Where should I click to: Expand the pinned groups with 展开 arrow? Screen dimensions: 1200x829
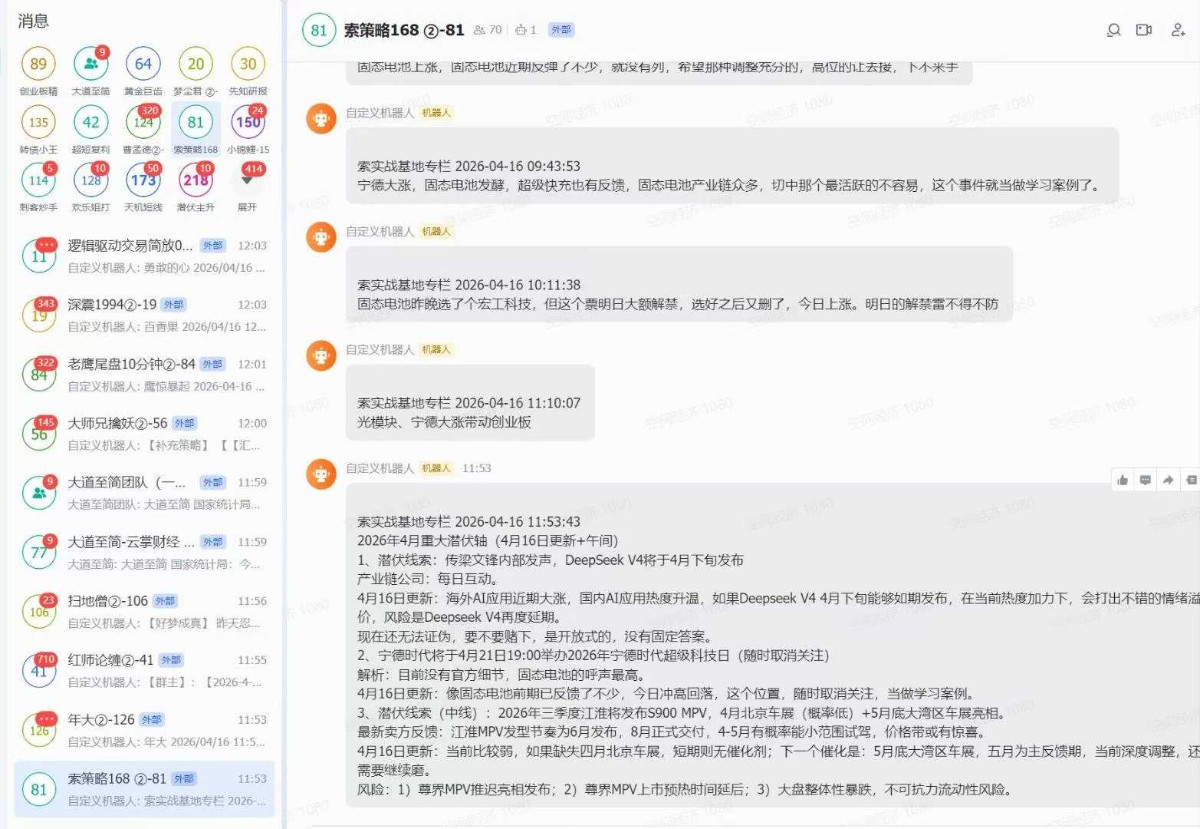[x=247, y=181]
